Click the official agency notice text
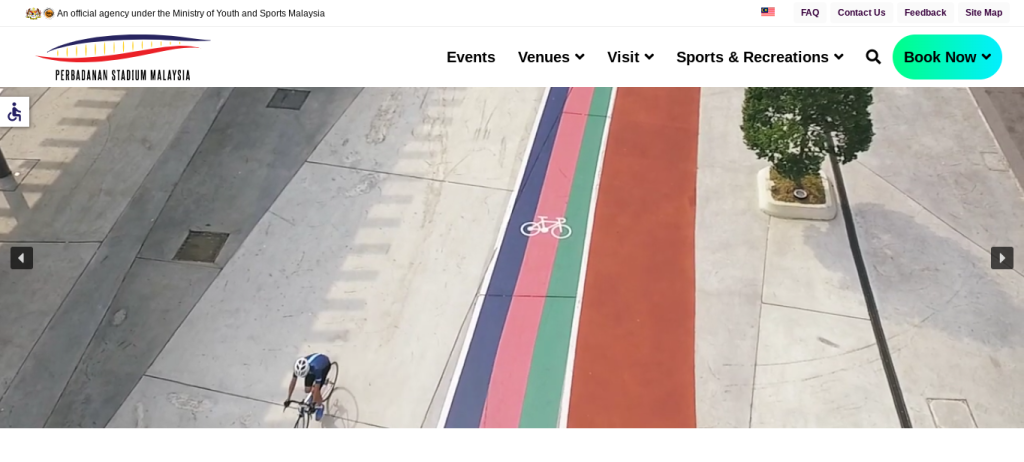Viewport: 1024px width, 462px height. tap(190, 13)
